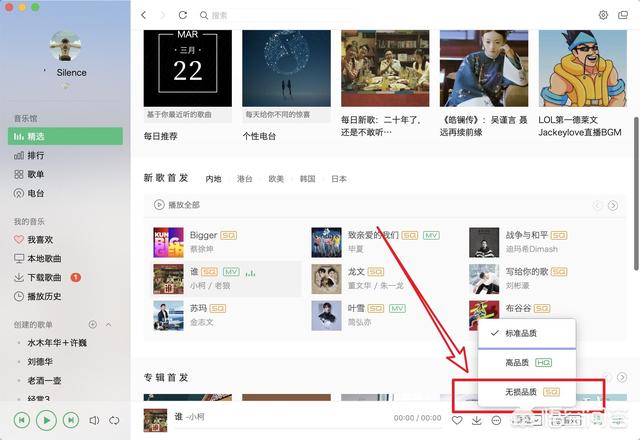This screenshot has width=640, height=440.
Task: Click the heart icon to favorite current song
Action: point(457,420)
